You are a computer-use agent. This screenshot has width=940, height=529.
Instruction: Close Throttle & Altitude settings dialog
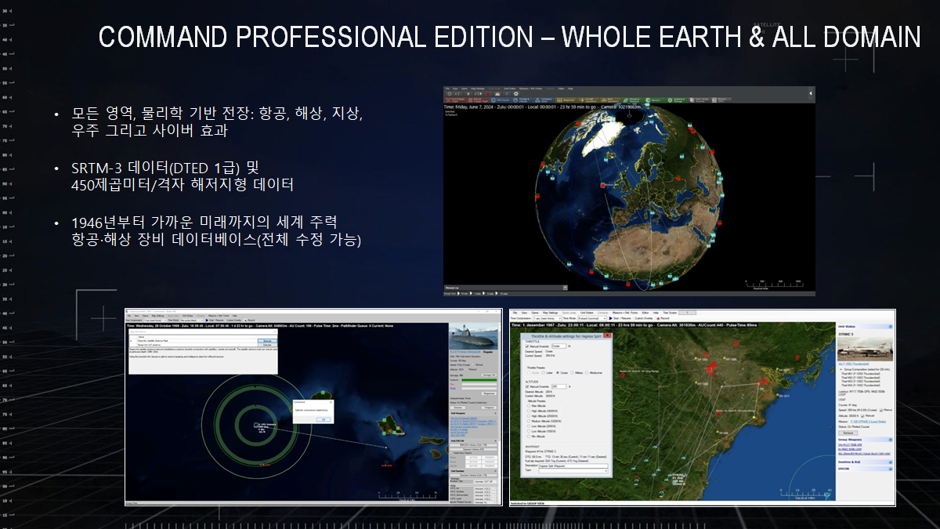607,335
